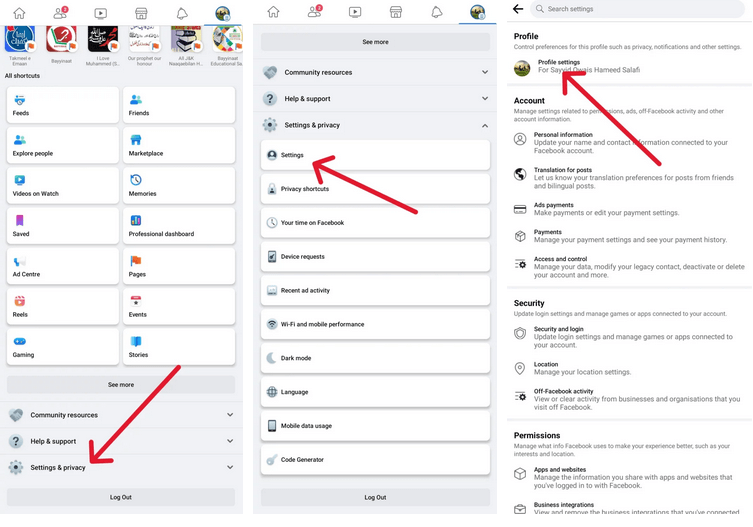
Task: Expand Community resources in middle screenshot
Action: click(376, 72)
